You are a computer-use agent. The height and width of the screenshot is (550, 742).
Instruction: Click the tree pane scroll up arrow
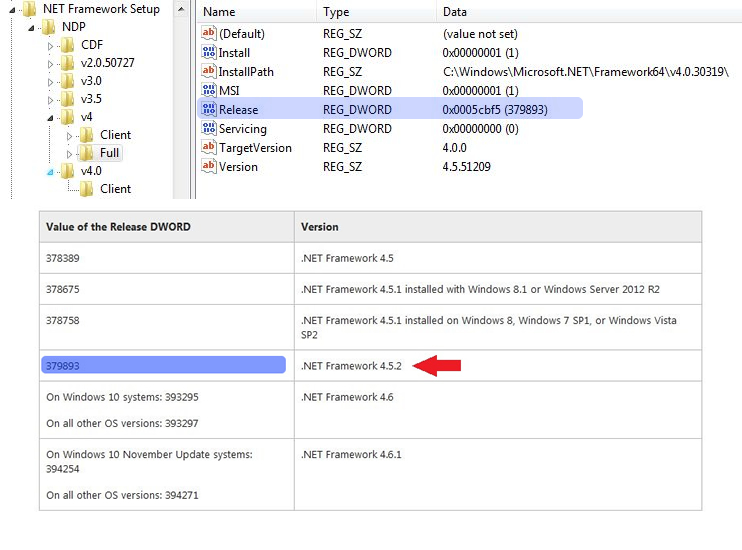point(181,9)
